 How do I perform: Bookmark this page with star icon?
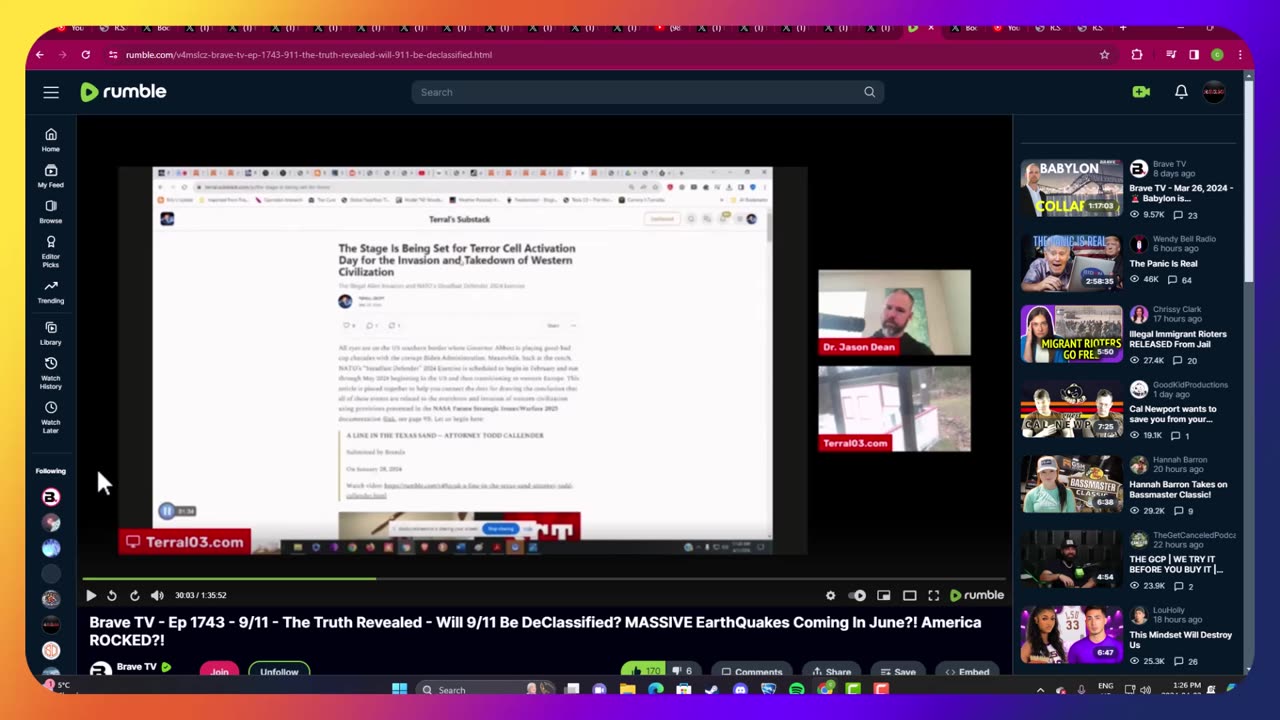1104,55
